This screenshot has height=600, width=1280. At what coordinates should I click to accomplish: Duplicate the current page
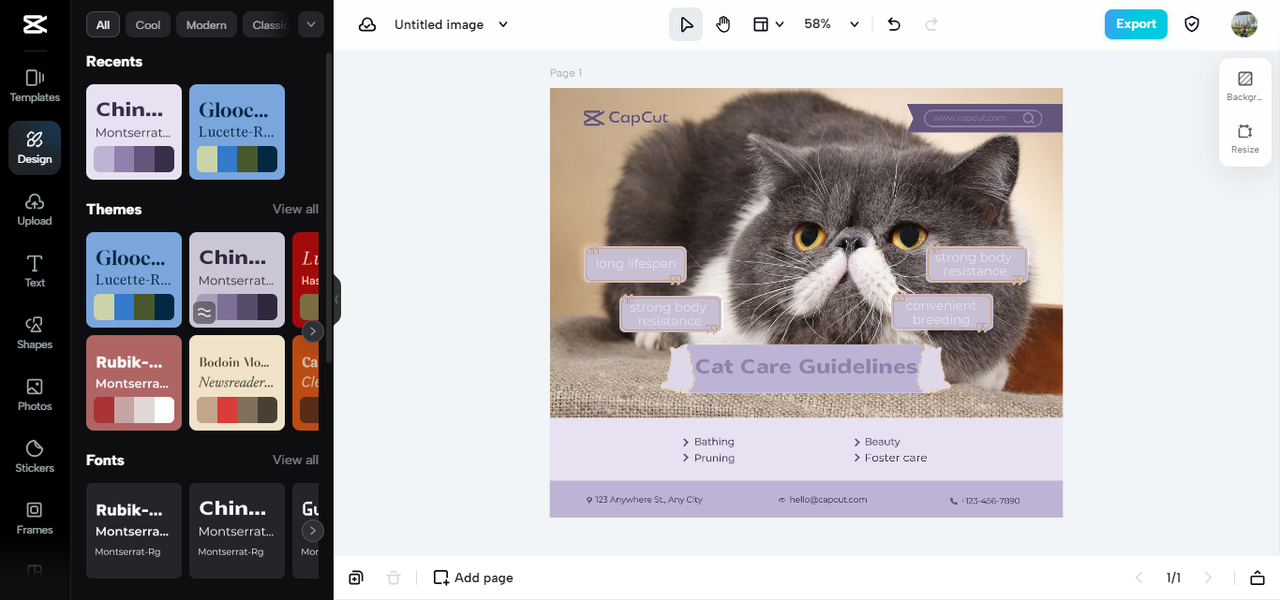(356, 578)
